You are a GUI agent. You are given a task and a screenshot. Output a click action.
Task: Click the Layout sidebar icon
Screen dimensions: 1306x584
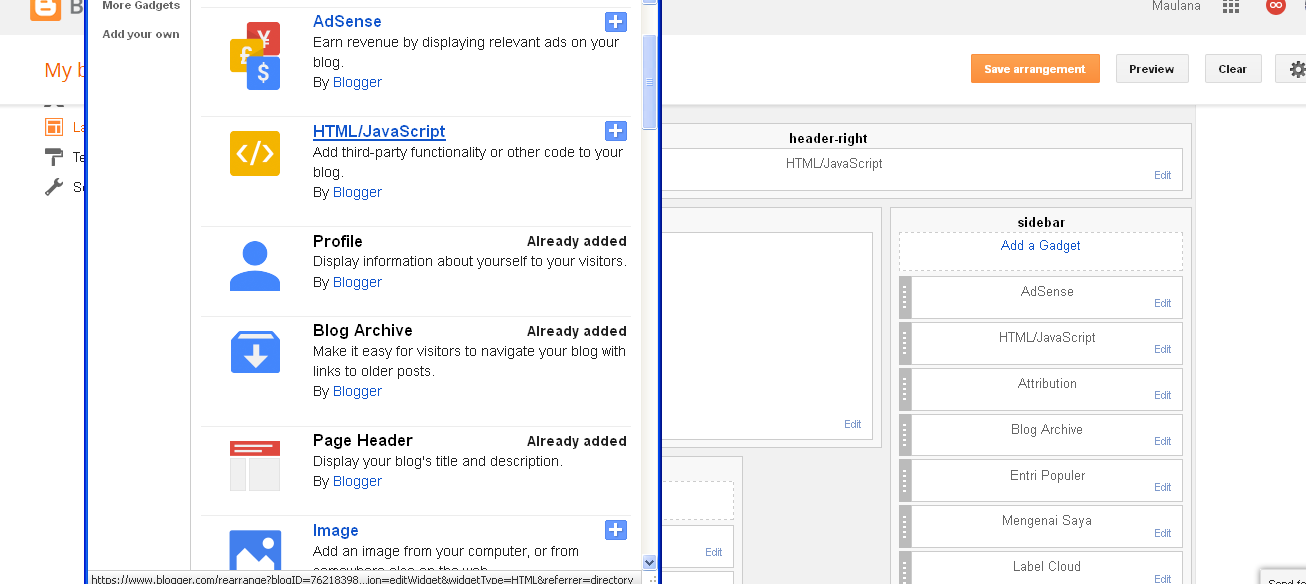point(54,127)
